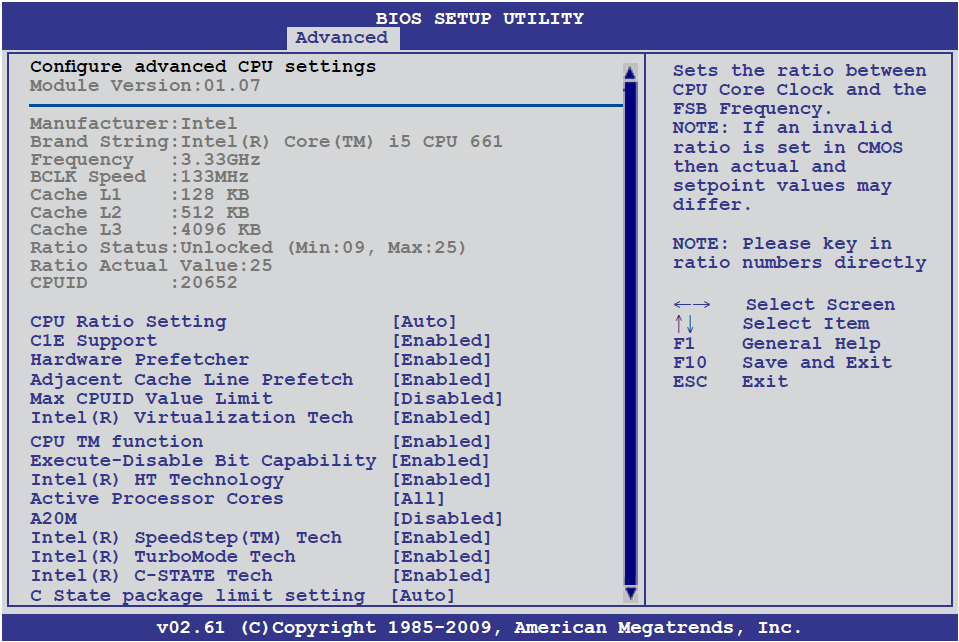Toggle Virtualization Tech [Enabled] value

point(442,418)
